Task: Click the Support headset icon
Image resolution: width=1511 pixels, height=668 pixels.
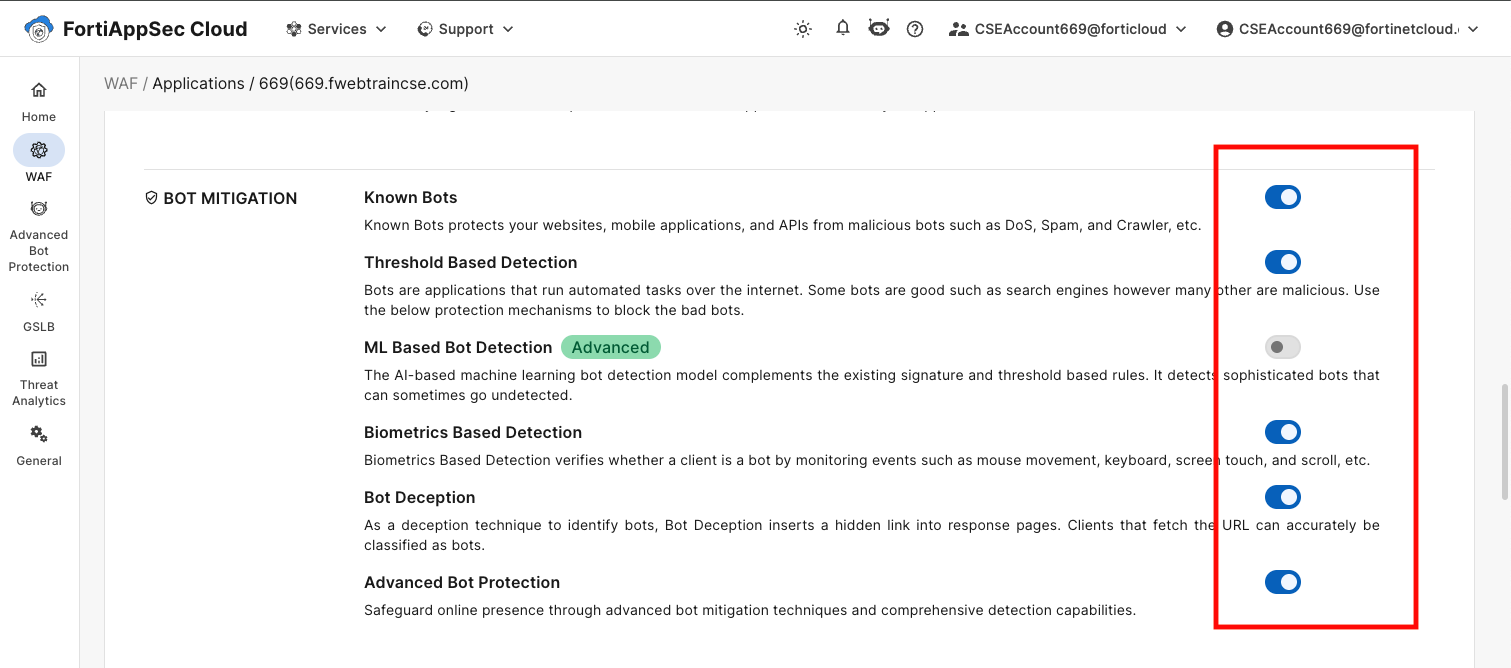Action: coord(425,29)
